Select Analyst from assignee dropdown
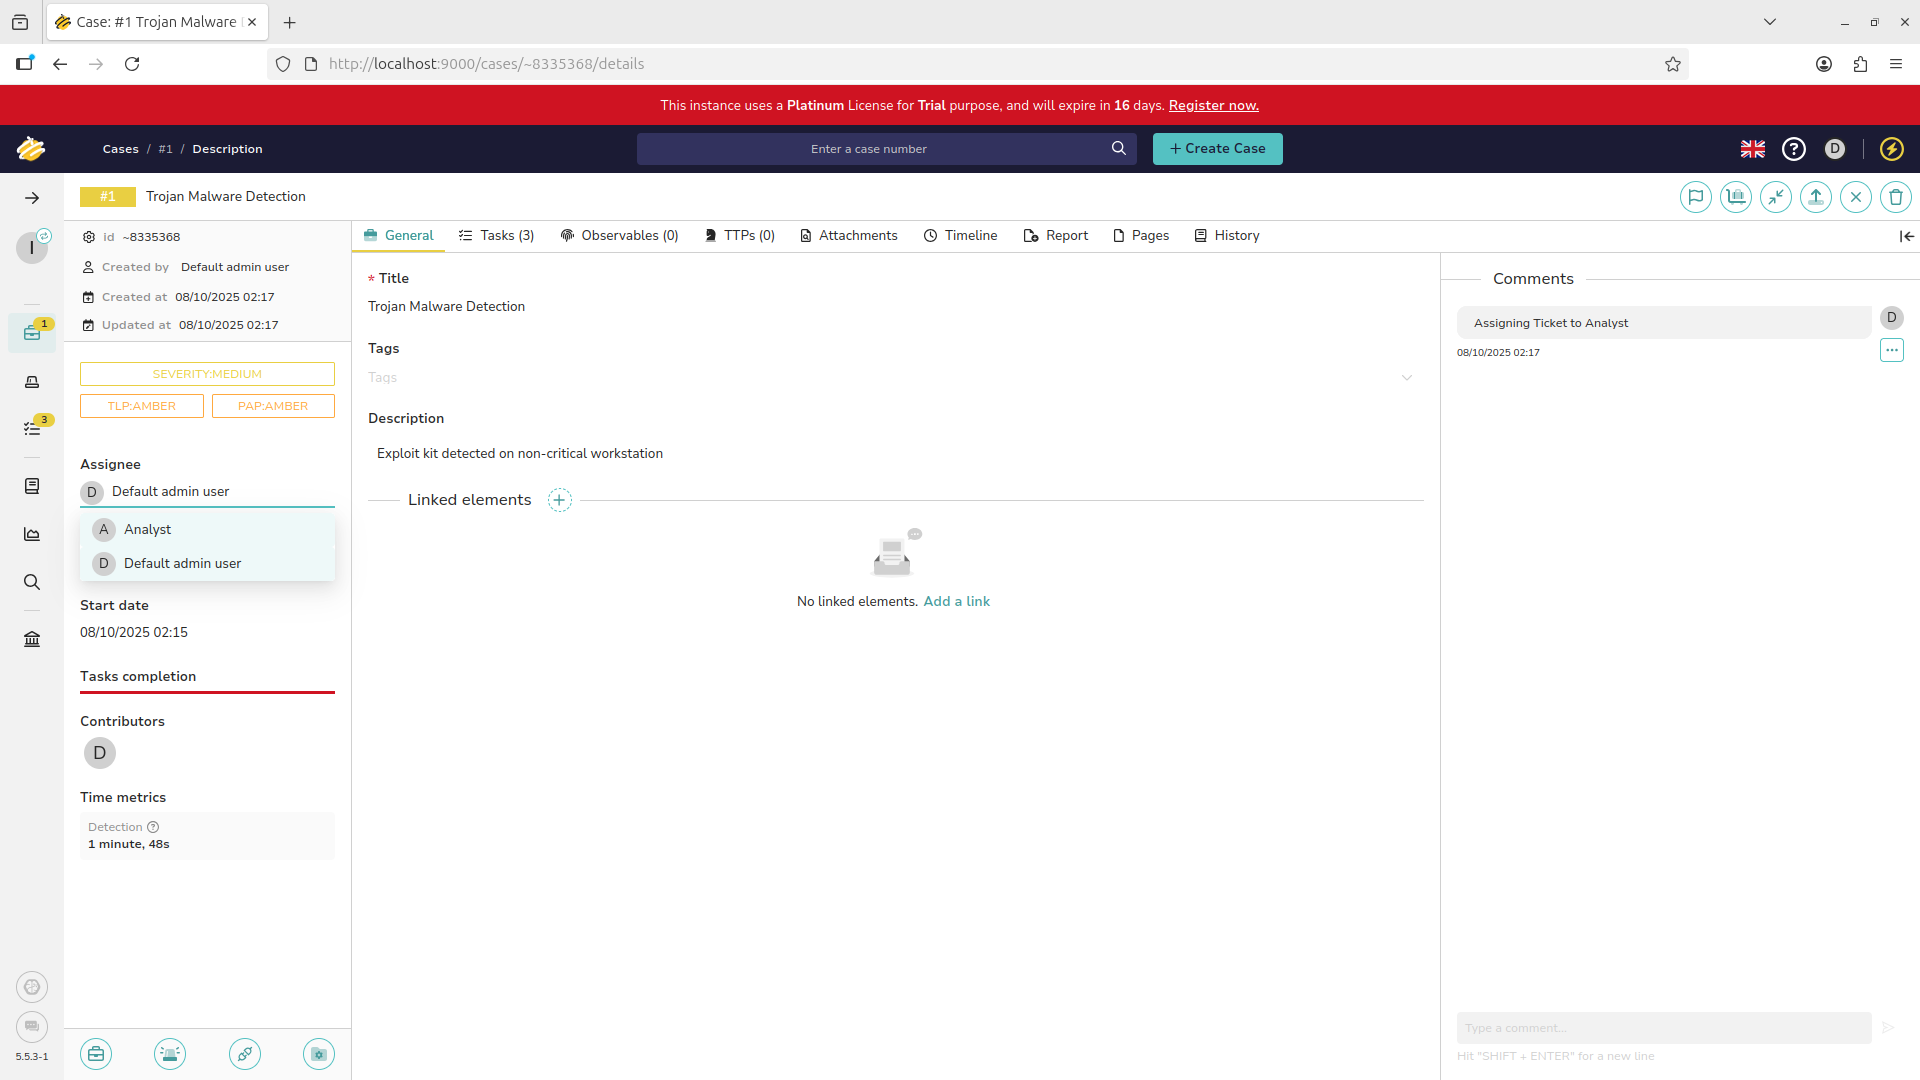This screenshot has width=1920, height=1080. pos(148,530)
